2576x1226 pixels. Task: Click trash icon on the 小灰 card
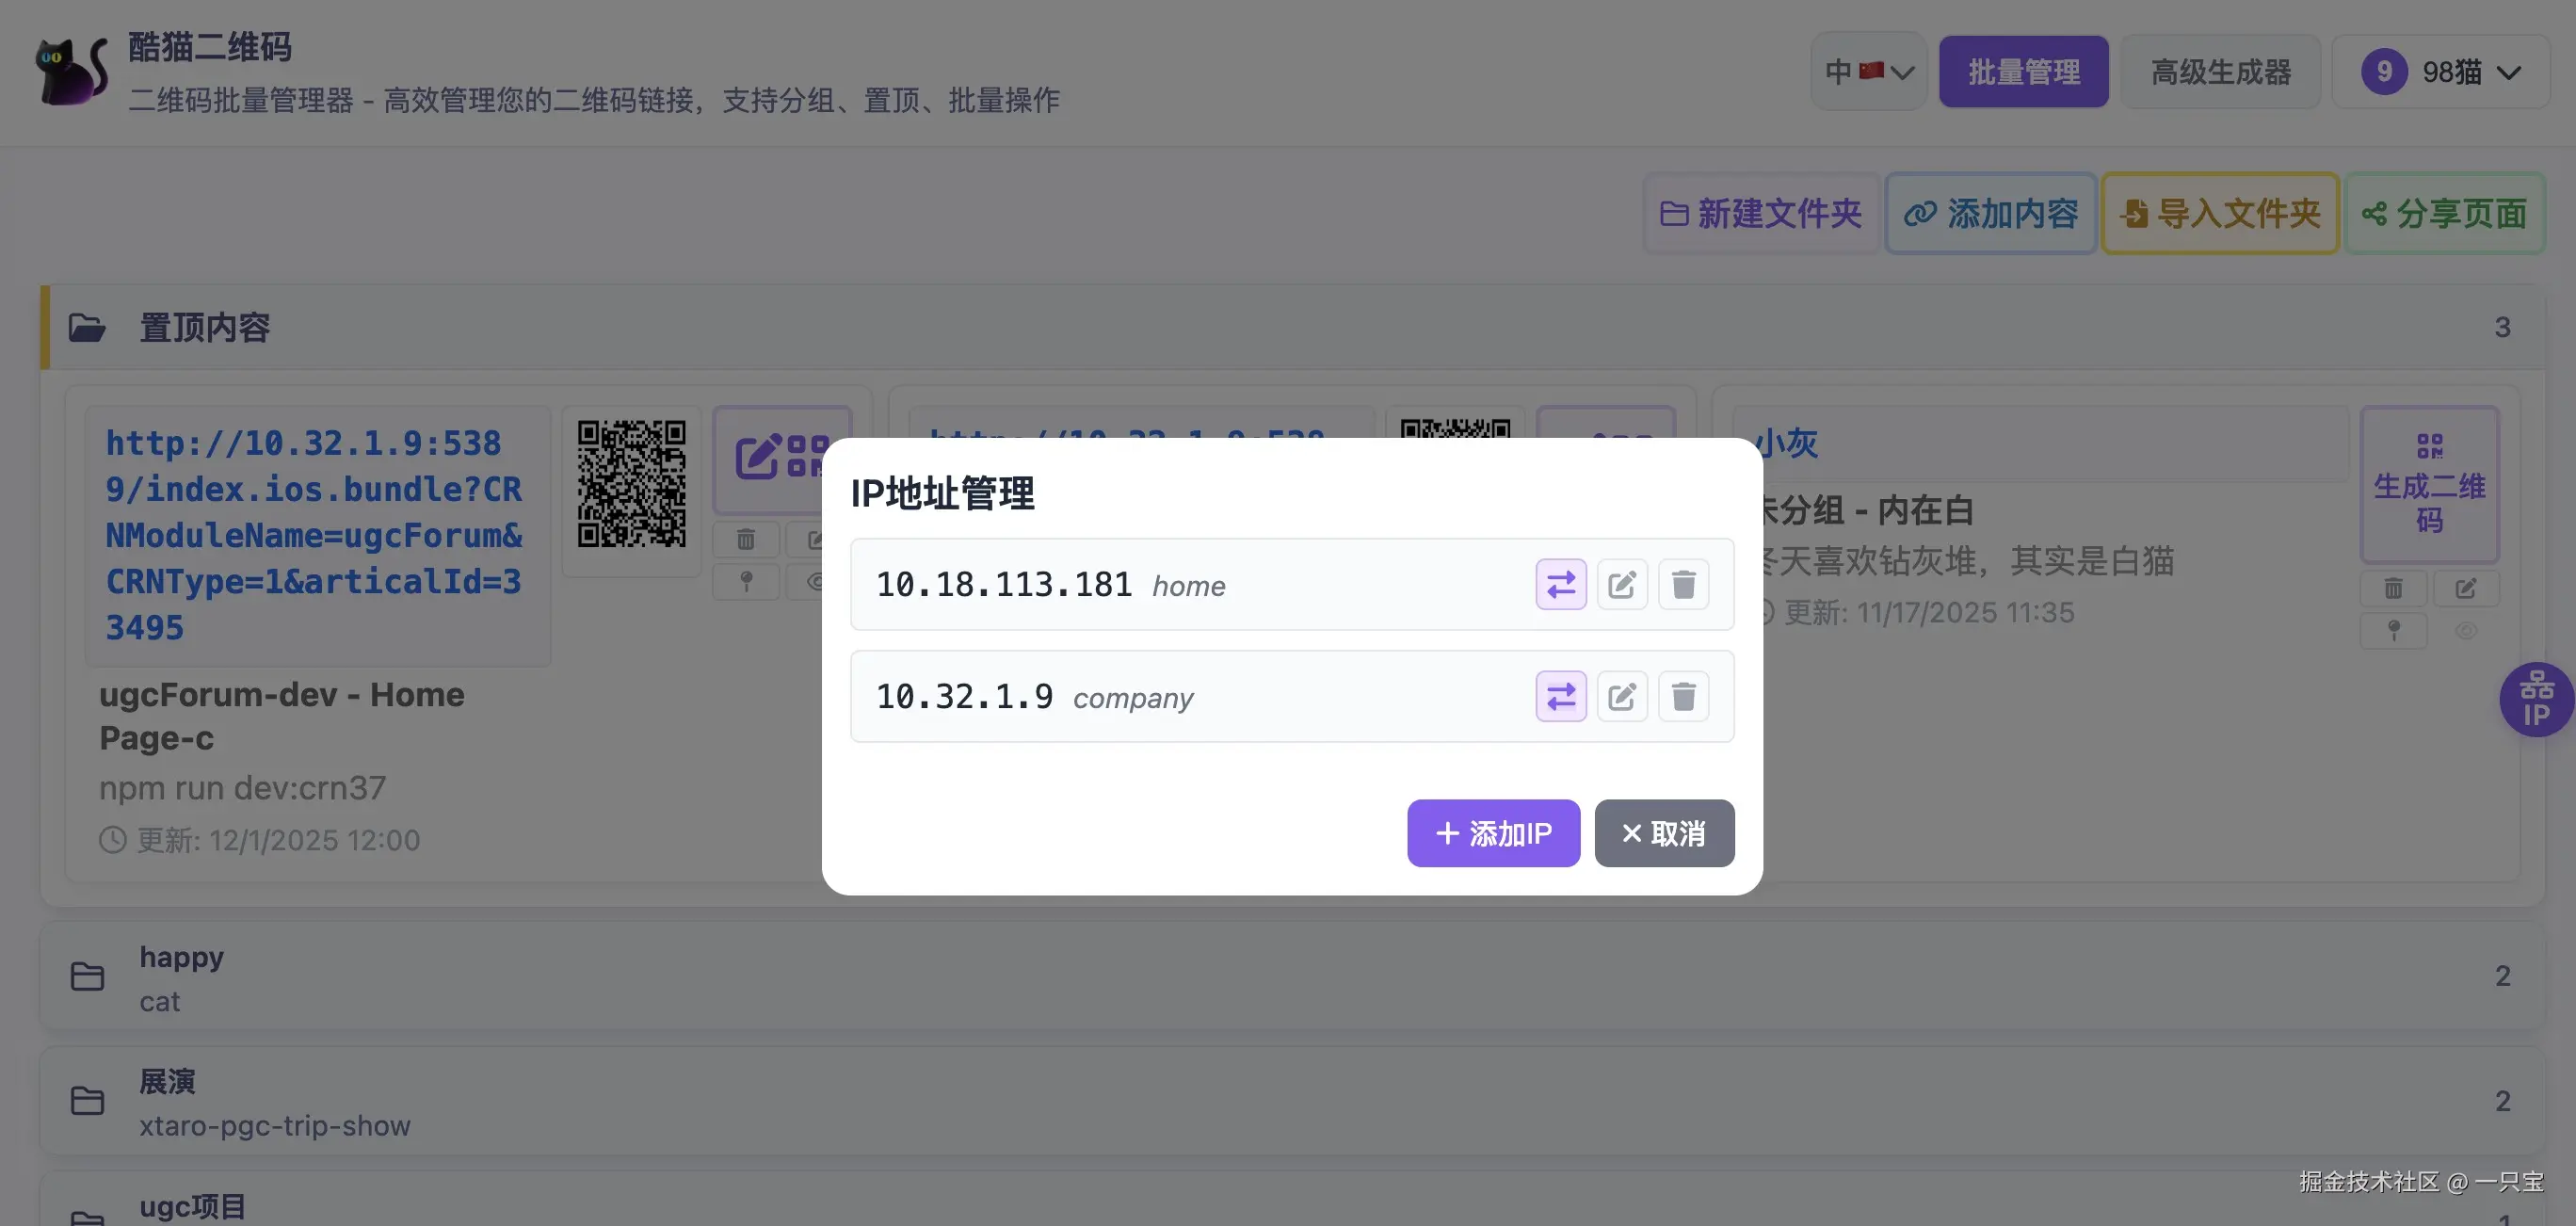click(x=2393, y=588)
